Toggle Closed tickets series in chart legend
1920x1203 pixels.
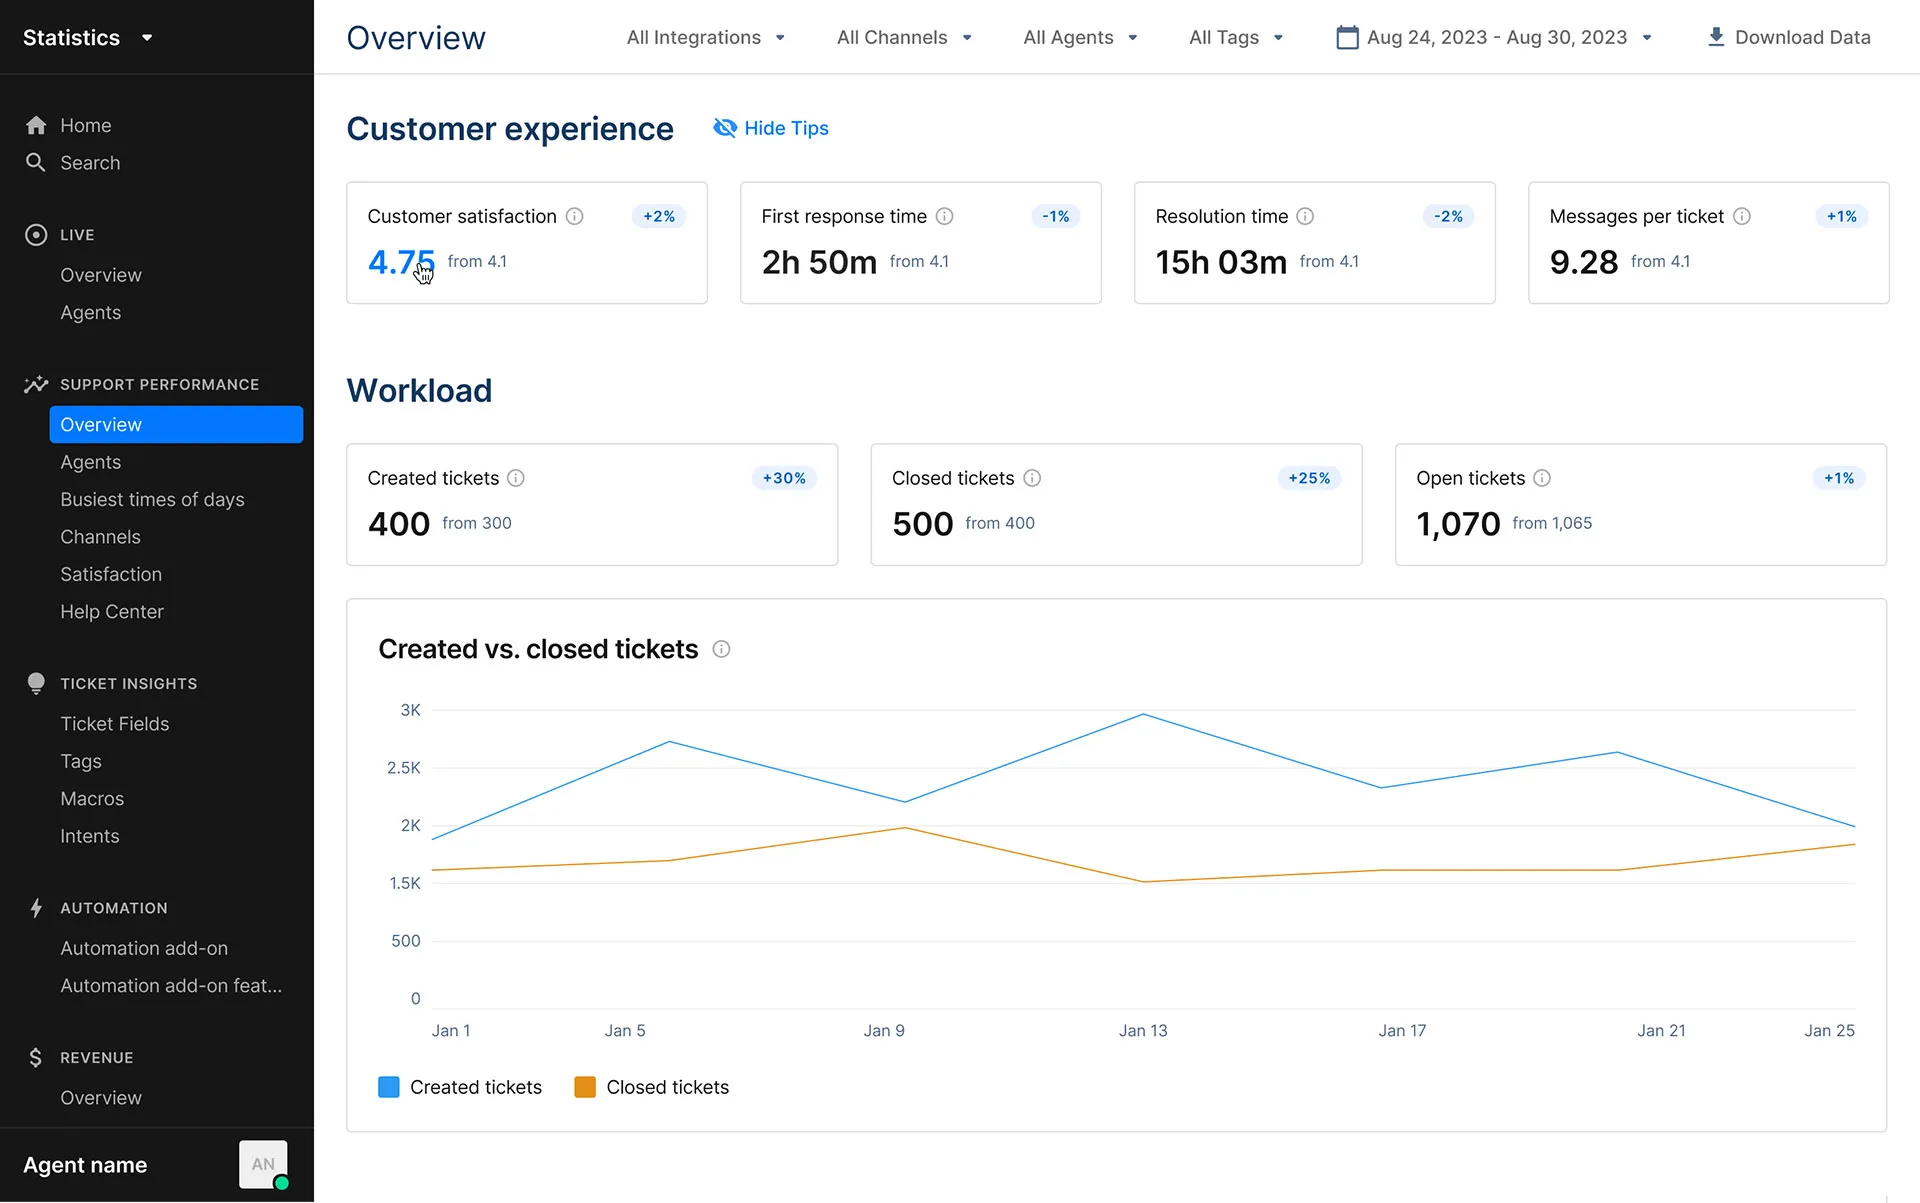point(652,1087)
